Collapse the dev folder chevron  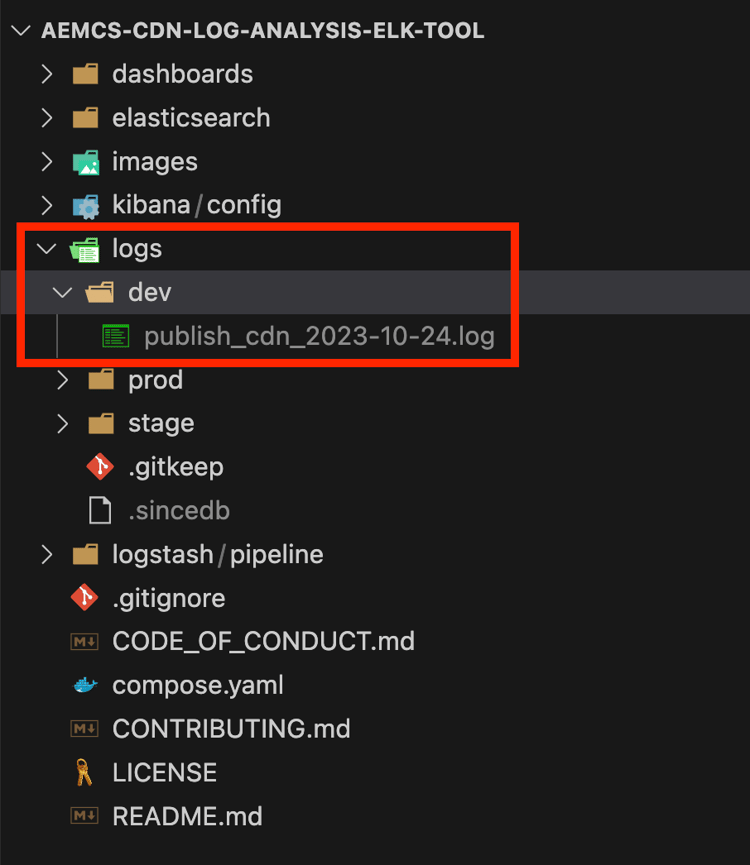click(x=62, y=292)
